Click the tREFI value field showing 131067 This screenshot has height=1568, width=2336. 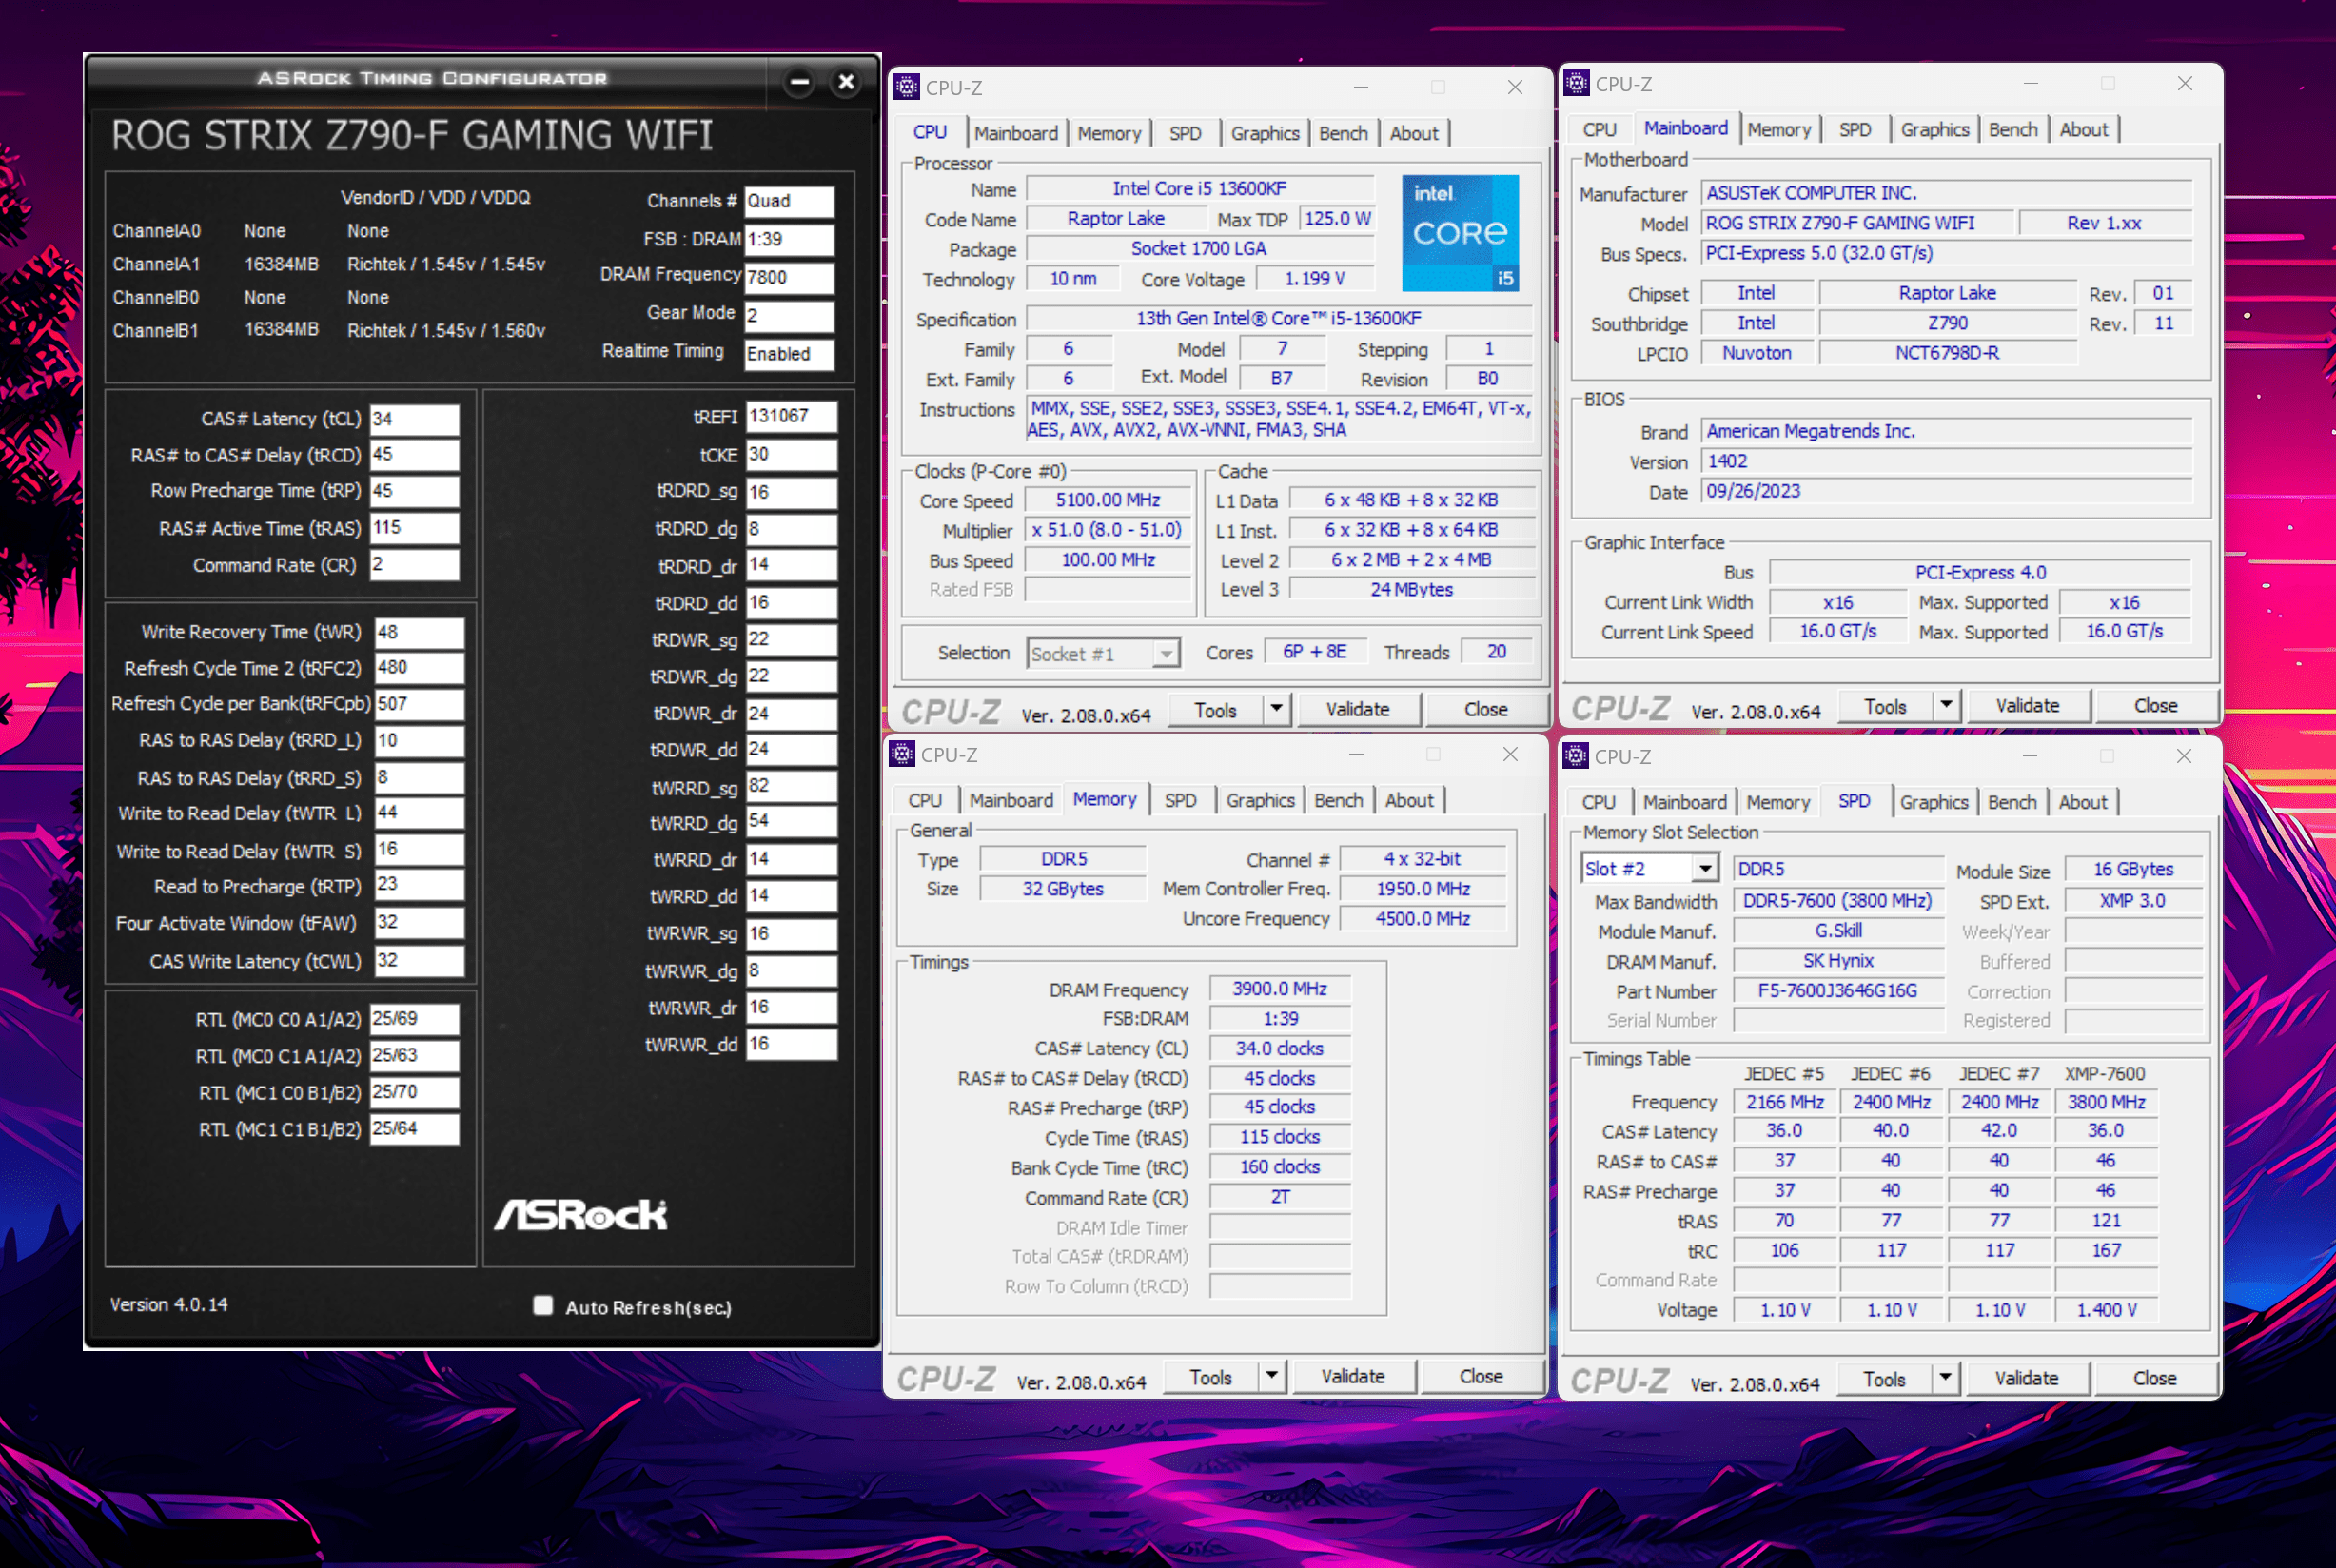pyautogui.click(x=790, y=416)
